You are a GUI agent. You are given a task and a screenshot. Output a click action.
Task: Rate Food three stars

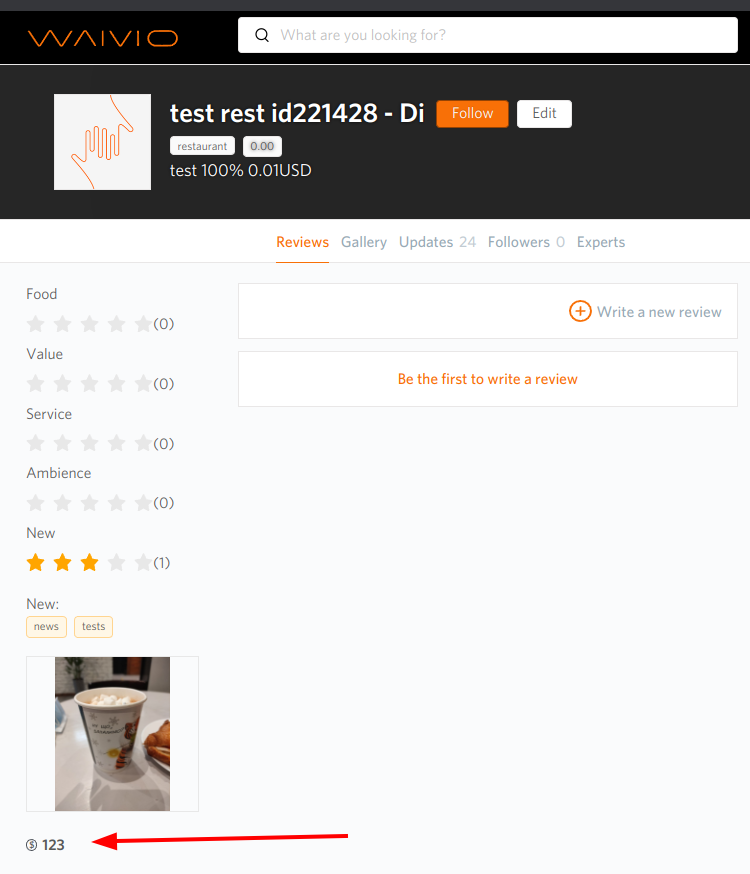pos(89,323)
